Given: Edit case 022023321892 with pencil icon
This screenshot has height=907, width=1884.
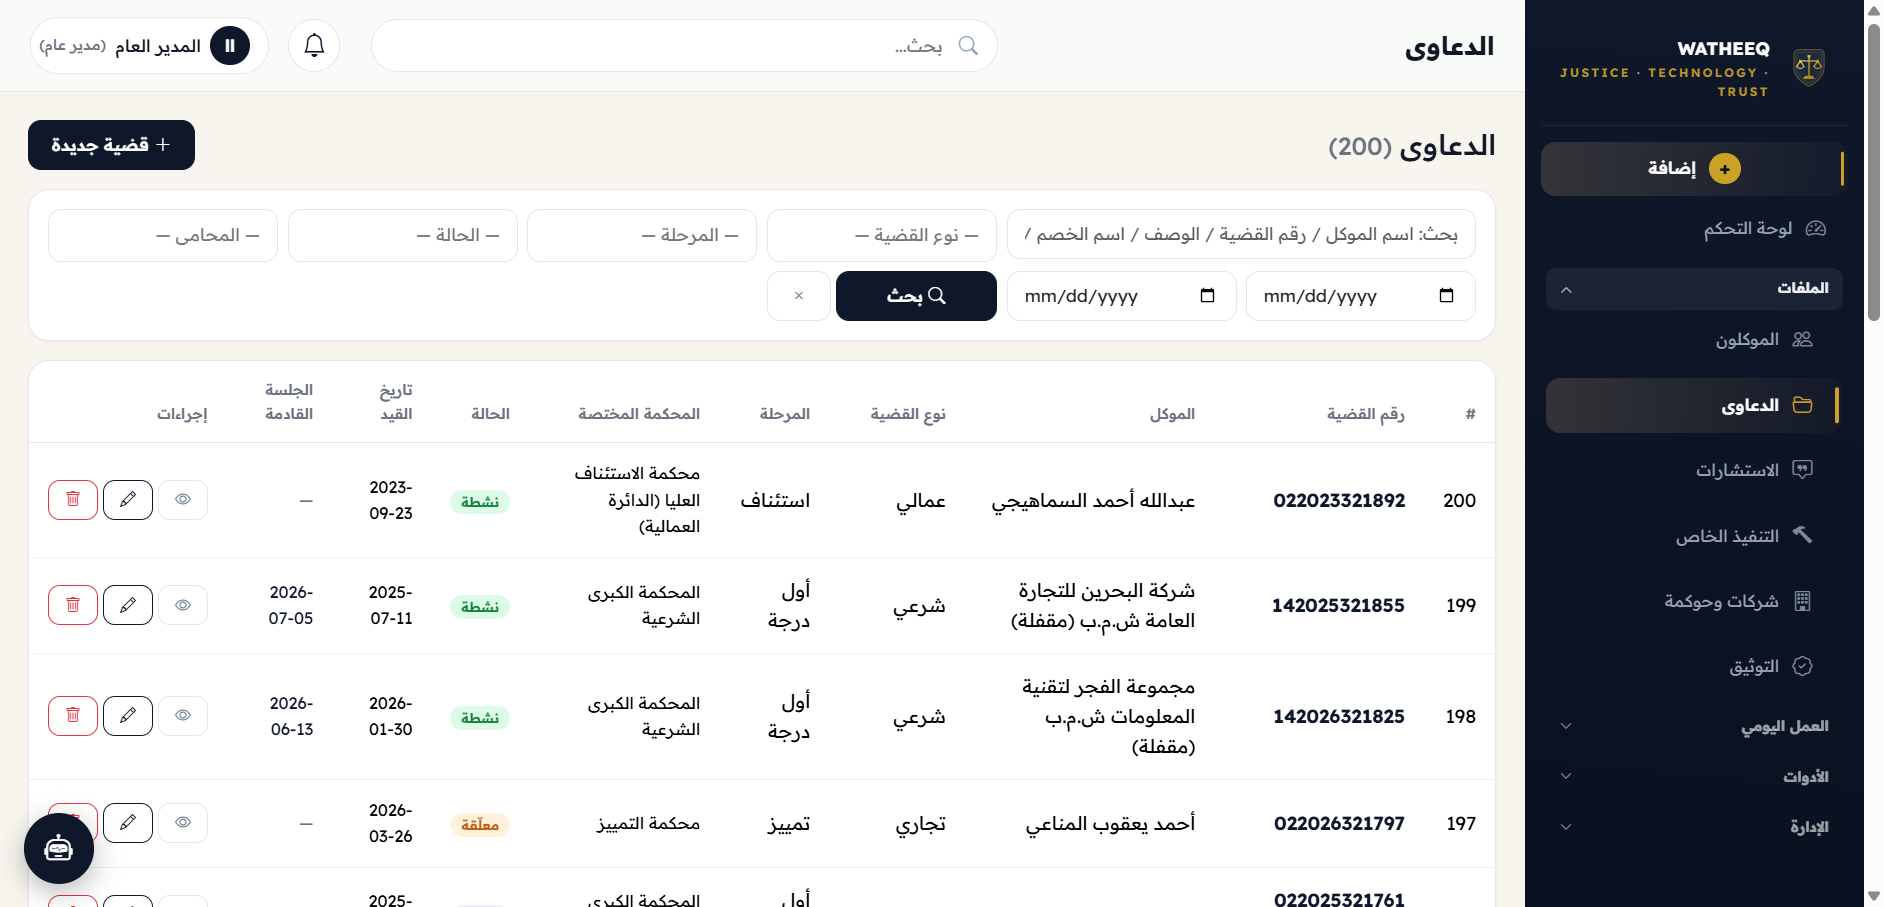Looking at the screenshot, I should pyautogui.click(x=128, y=500).
